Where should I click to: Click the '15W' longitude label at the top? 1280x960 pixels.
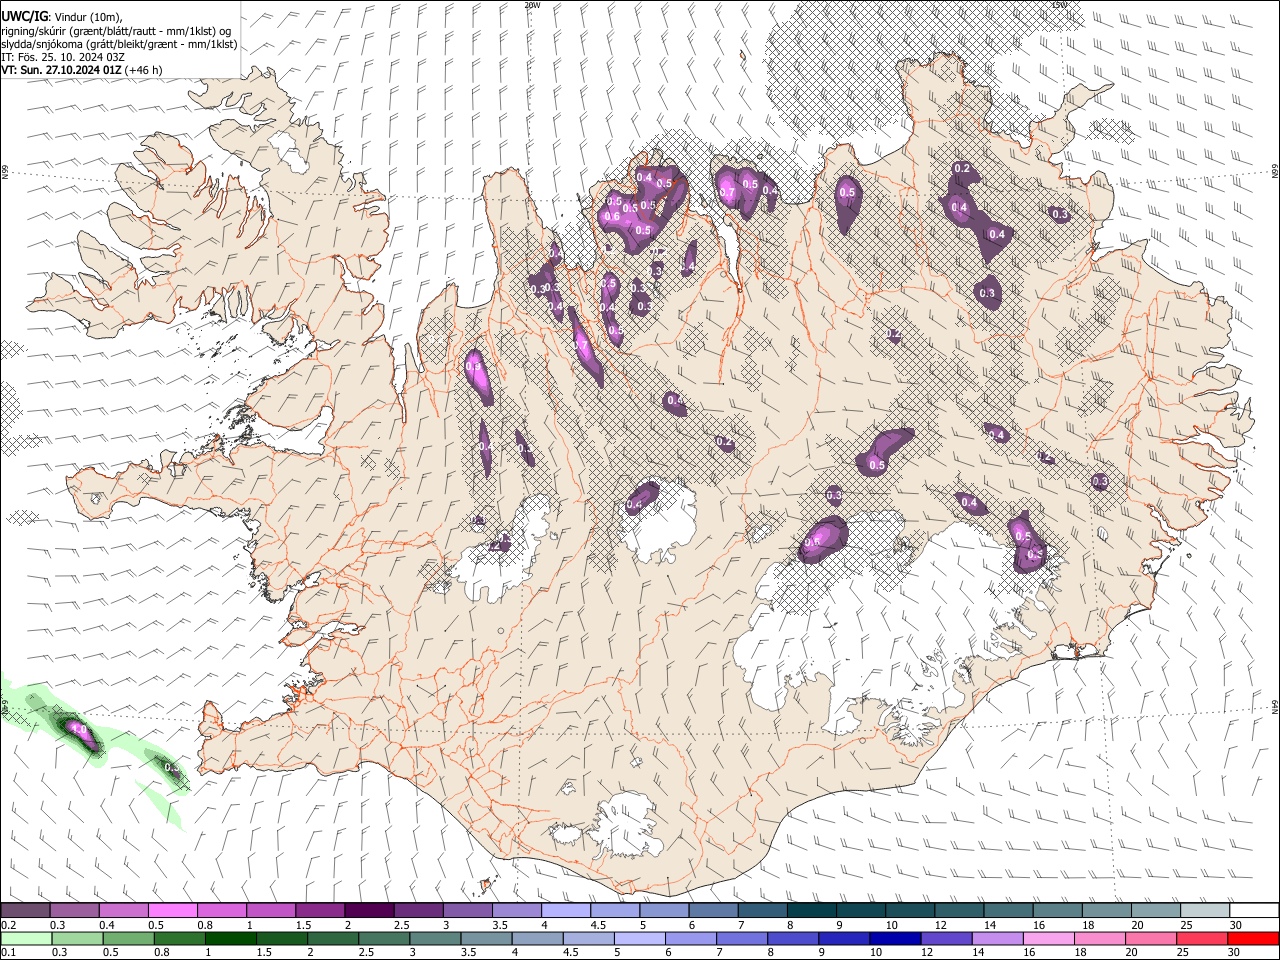1060,5
